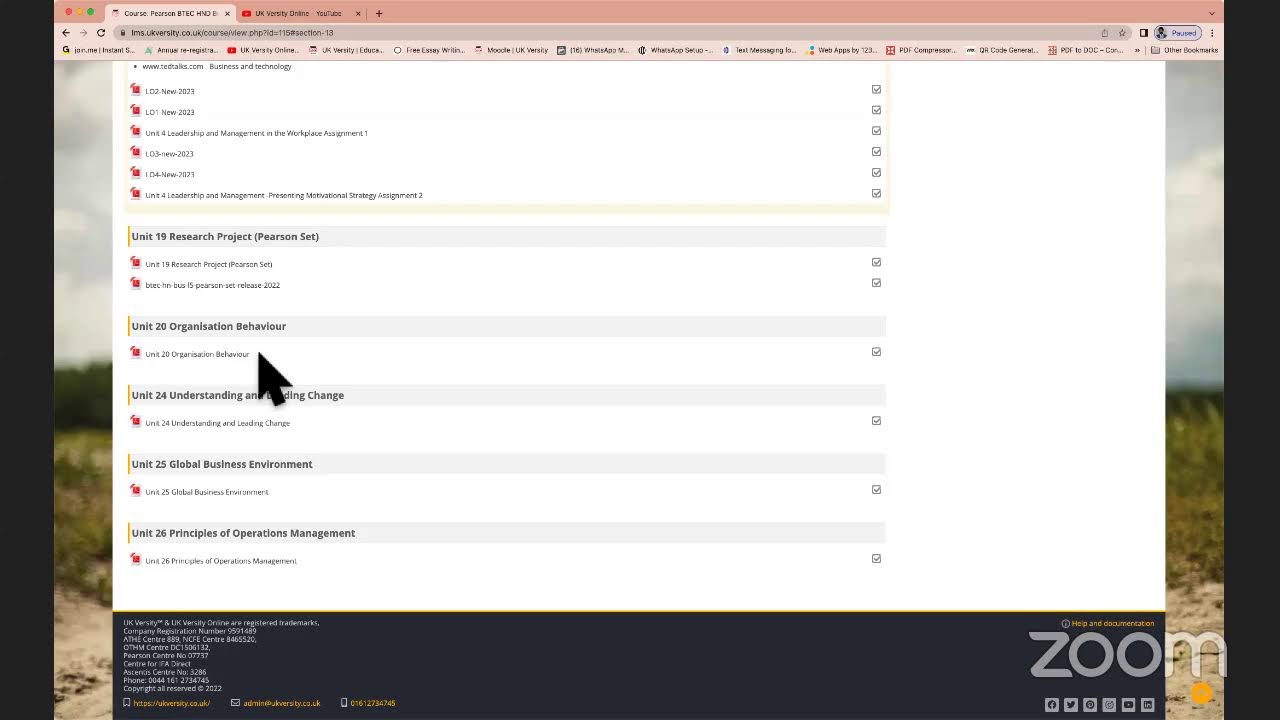Select the Unit 20 Organisation Behaviour section heading

[208, 326]
